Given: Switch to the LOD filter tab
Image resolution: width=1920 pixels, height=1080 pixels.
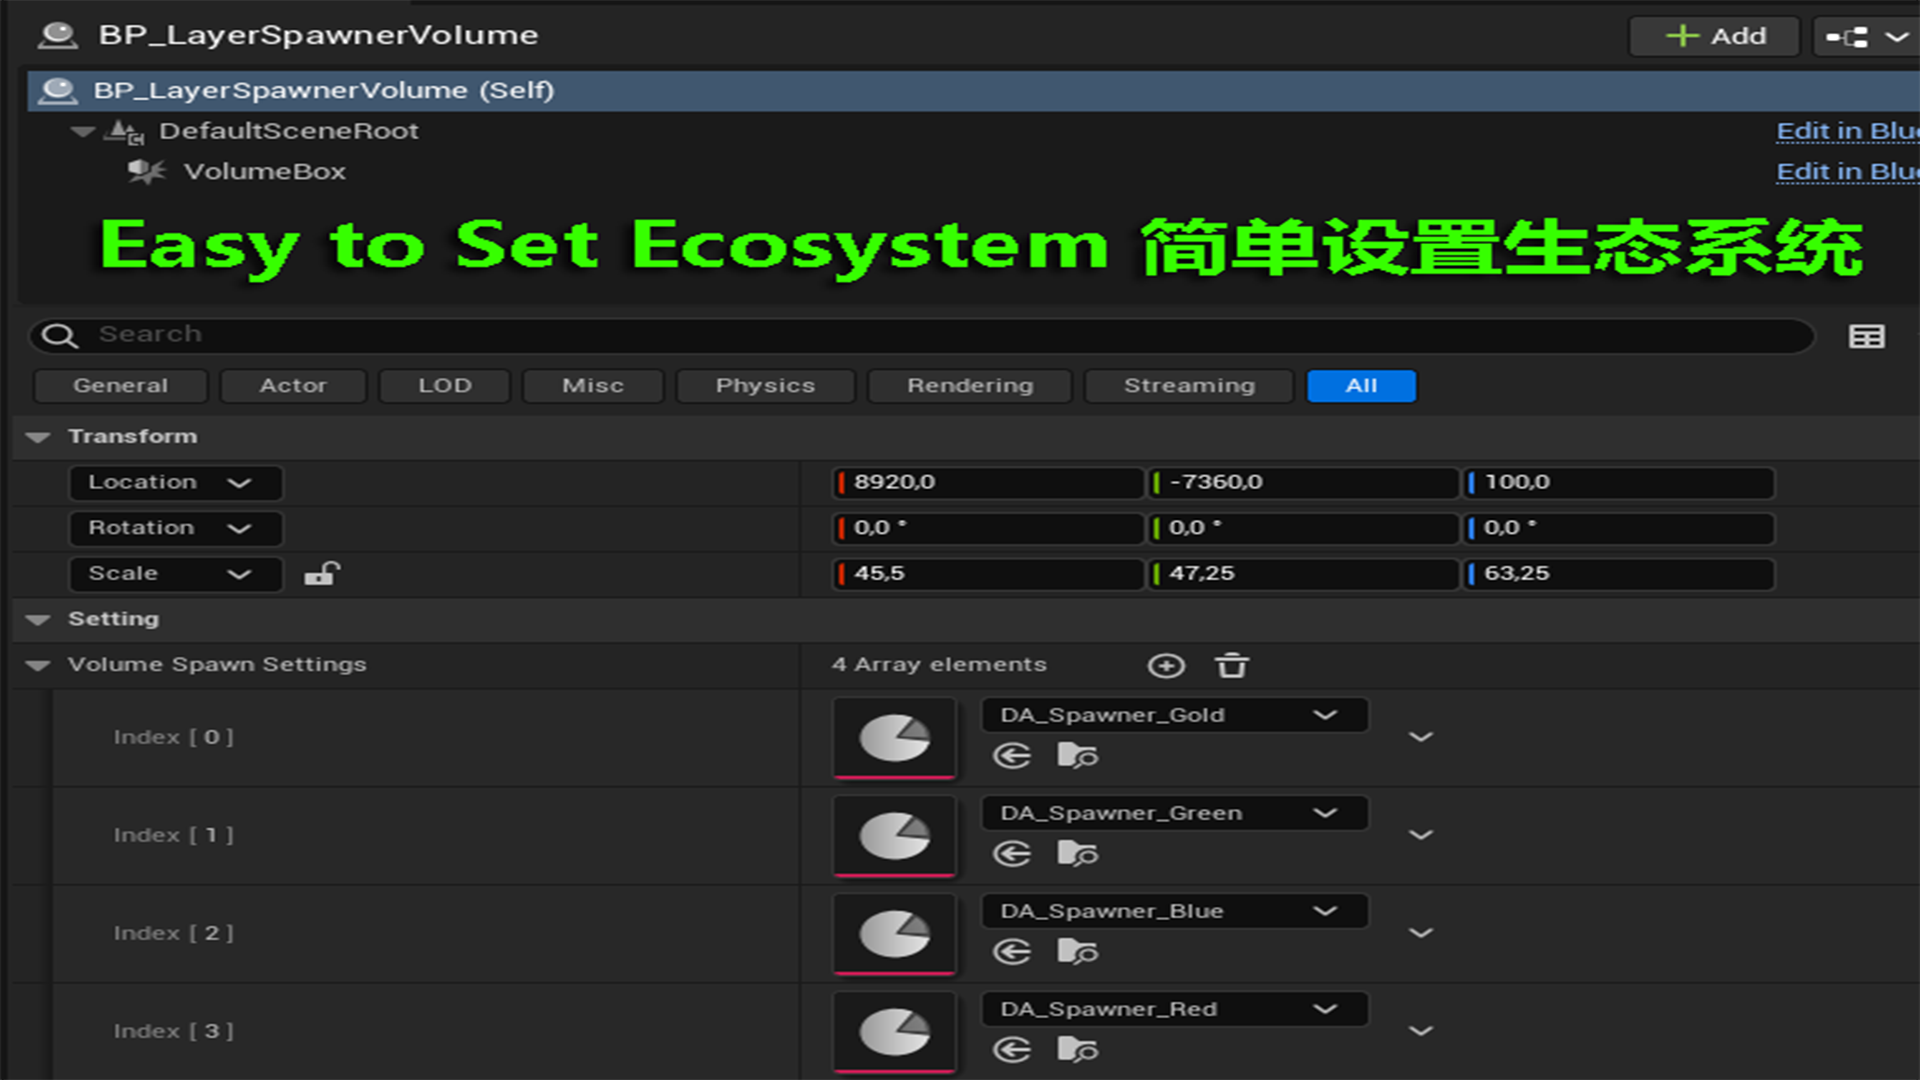Looking at the screenshot, I should pyautogui.click(x=444, y=386).
